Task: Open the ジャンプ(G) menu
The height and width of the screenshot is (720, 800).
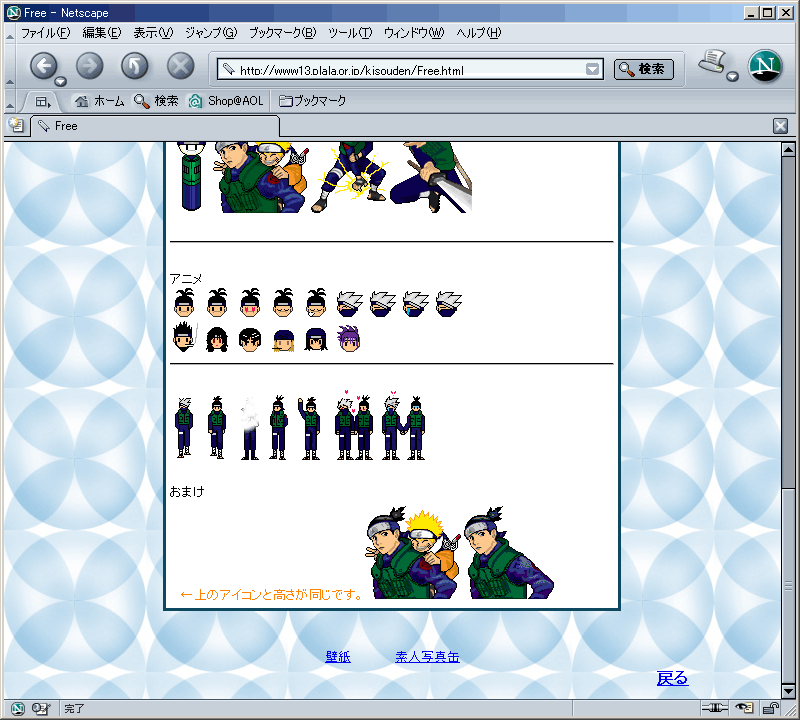Action: 211,33
